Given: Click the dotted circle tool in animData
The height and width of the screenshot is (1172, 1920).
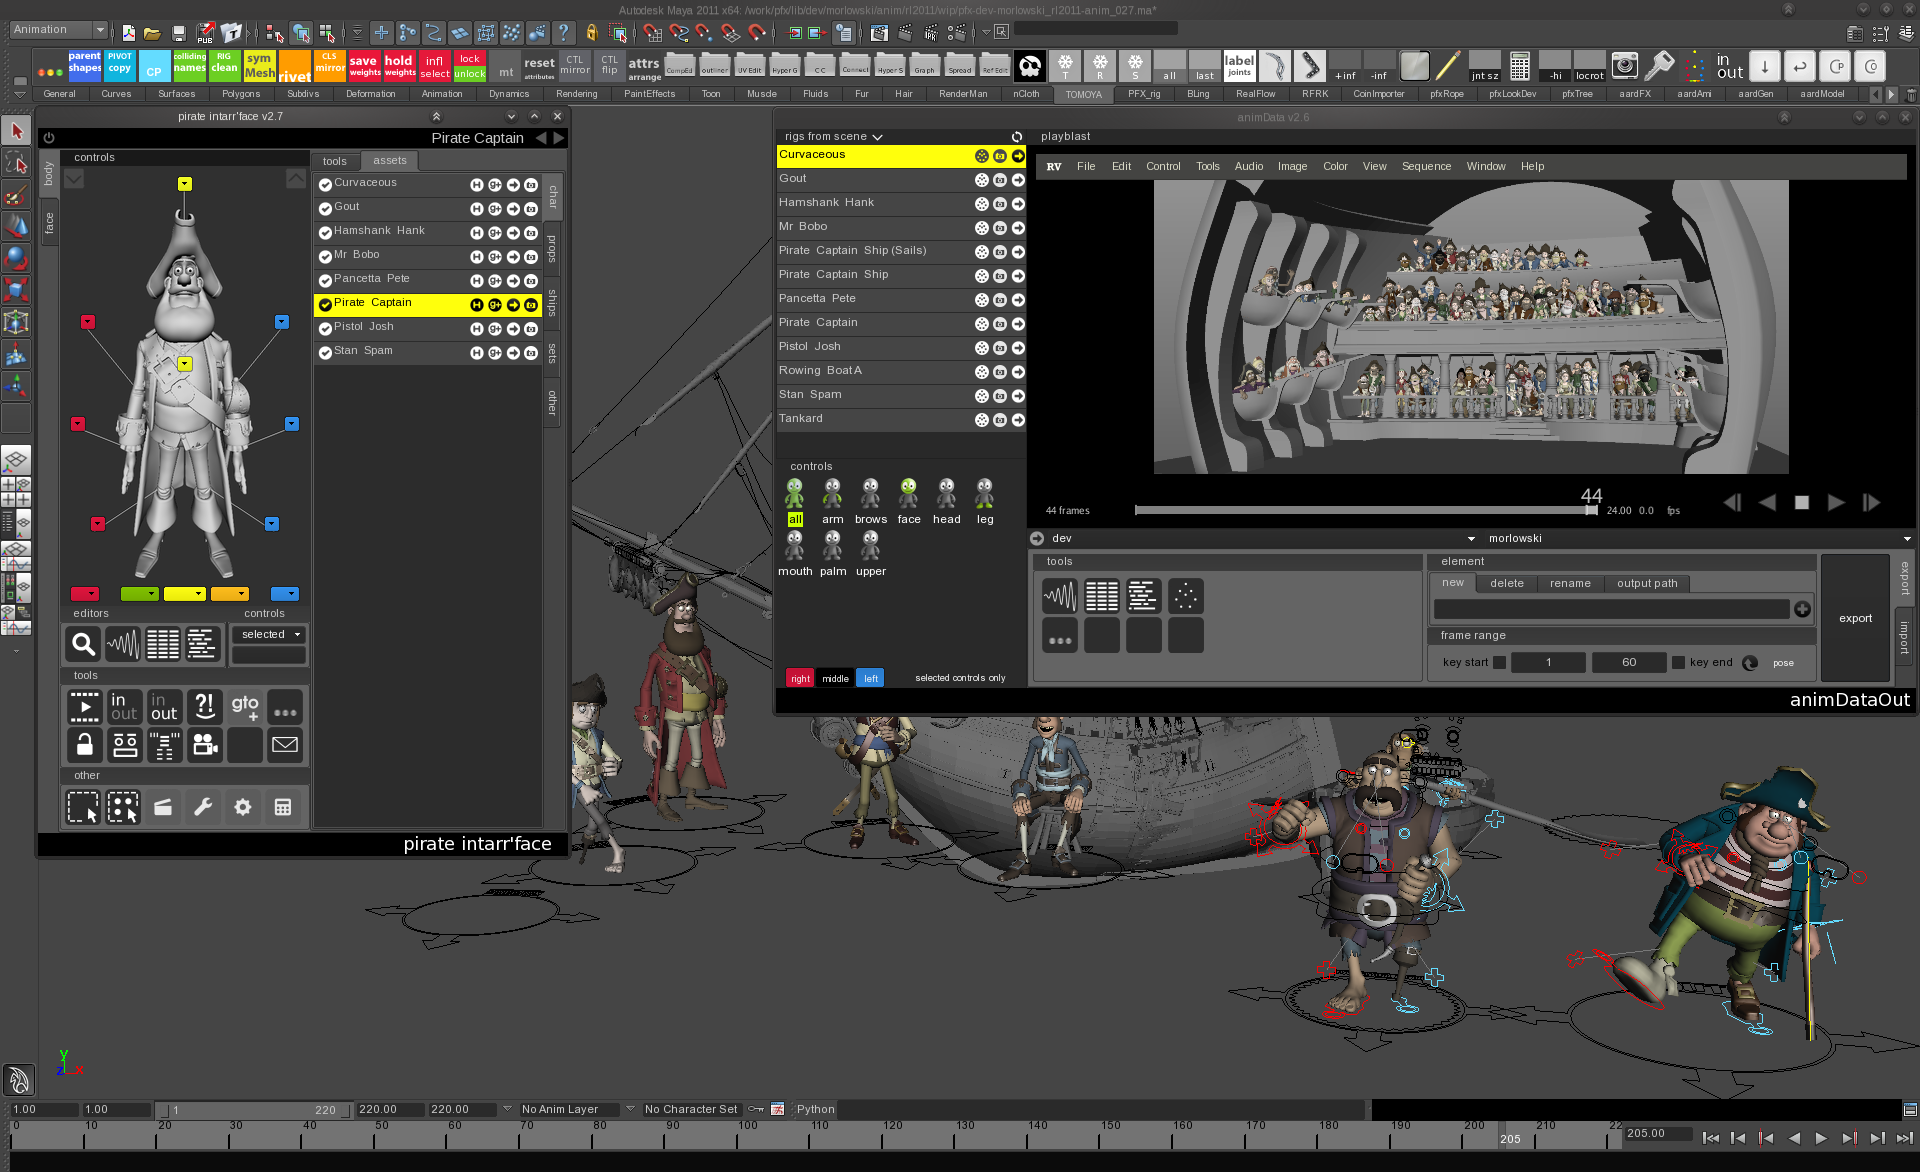Looking at the screenshot, I should [x=1186, y=596].
